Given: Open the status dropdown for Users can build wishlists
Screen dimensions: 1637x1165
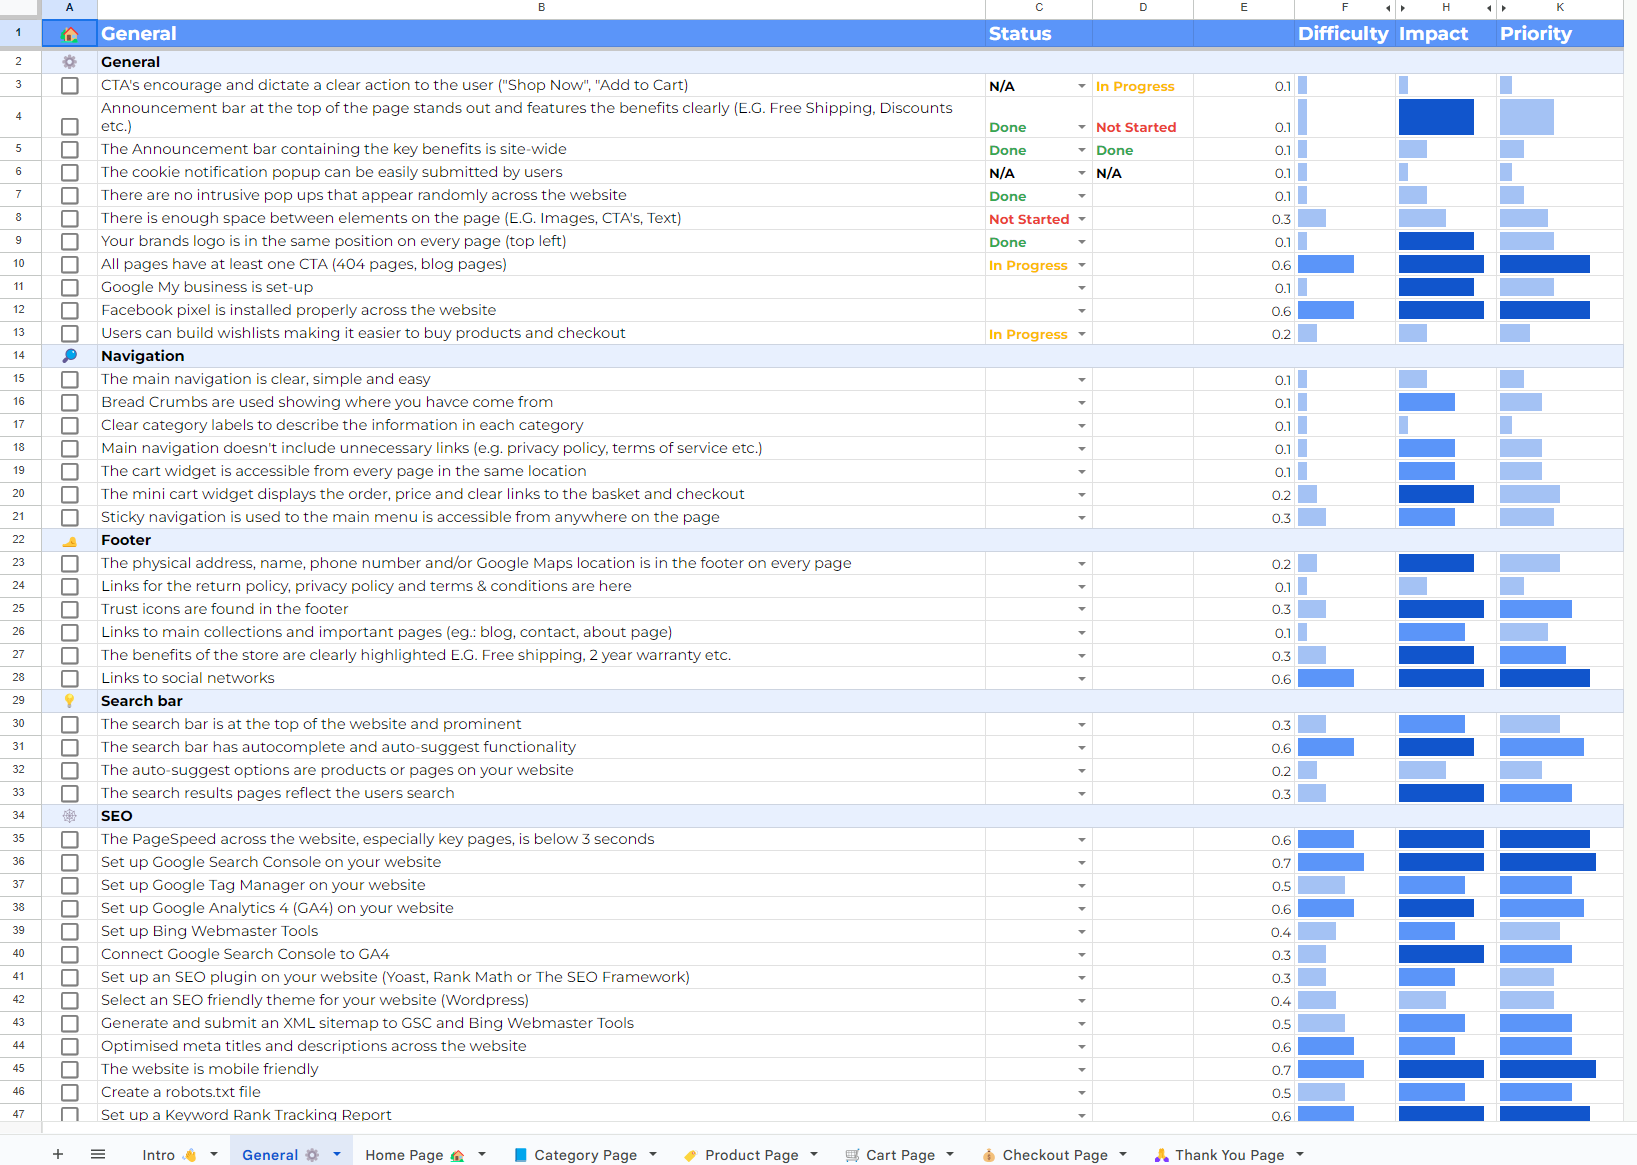Looking at the screenshot, I should tap(1082, 334).
